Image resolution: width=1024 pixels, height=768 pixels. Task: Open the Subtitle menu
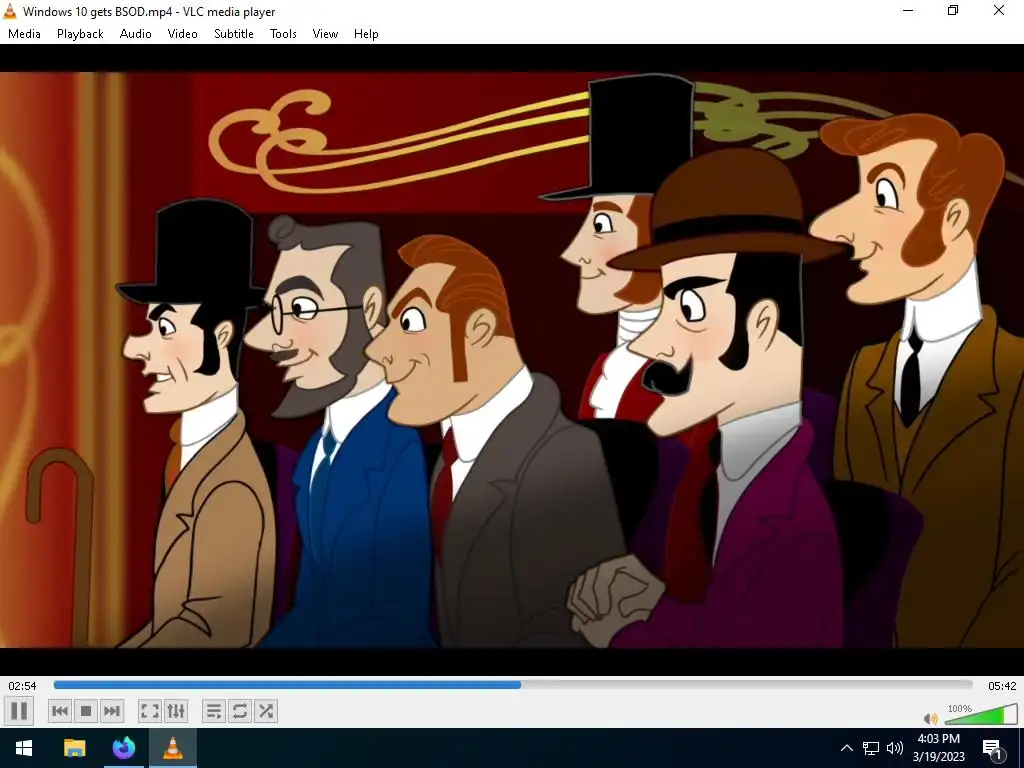pos(234,34)
